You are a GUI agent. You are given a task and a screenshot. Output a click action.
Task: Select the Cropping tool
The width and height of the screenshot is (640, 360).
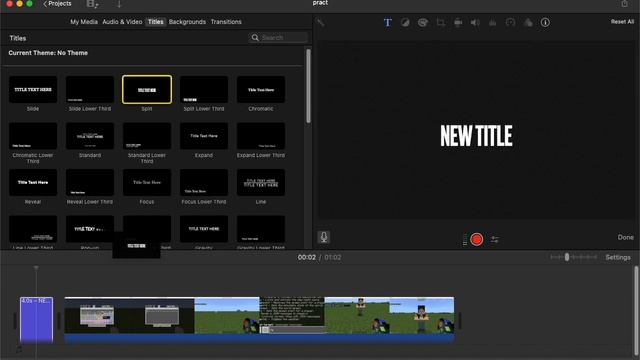[440, 22]
